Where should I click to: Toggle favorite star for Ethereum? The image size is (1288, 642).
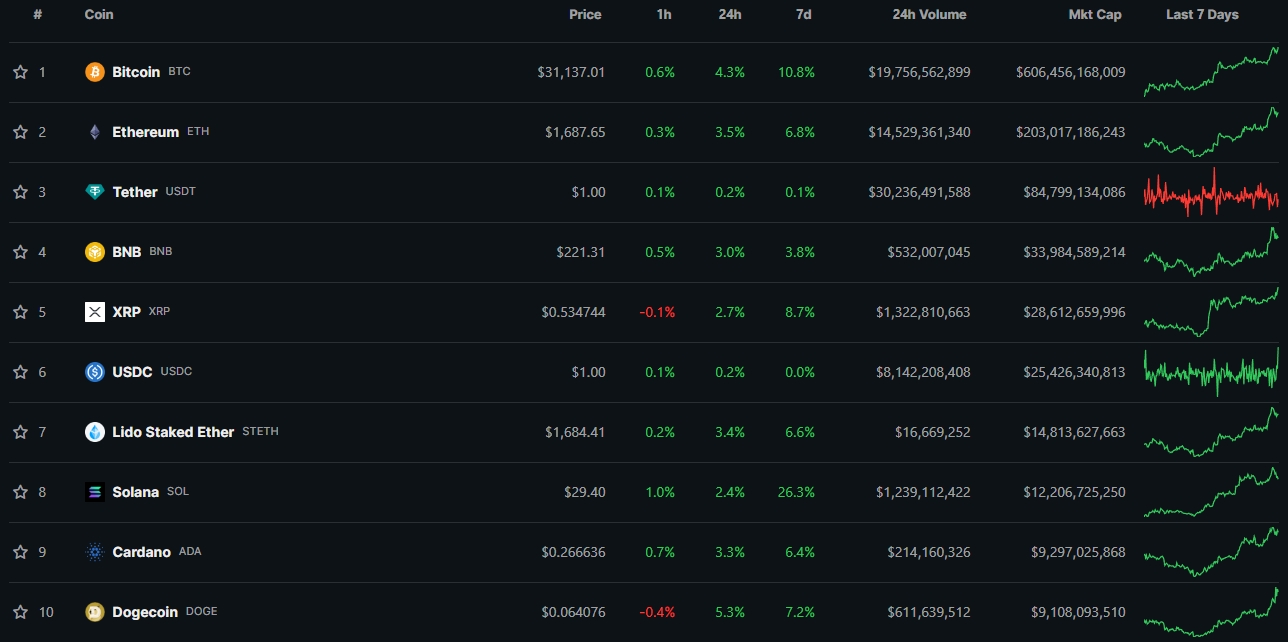pyautogui.click(x=20, y=132)
